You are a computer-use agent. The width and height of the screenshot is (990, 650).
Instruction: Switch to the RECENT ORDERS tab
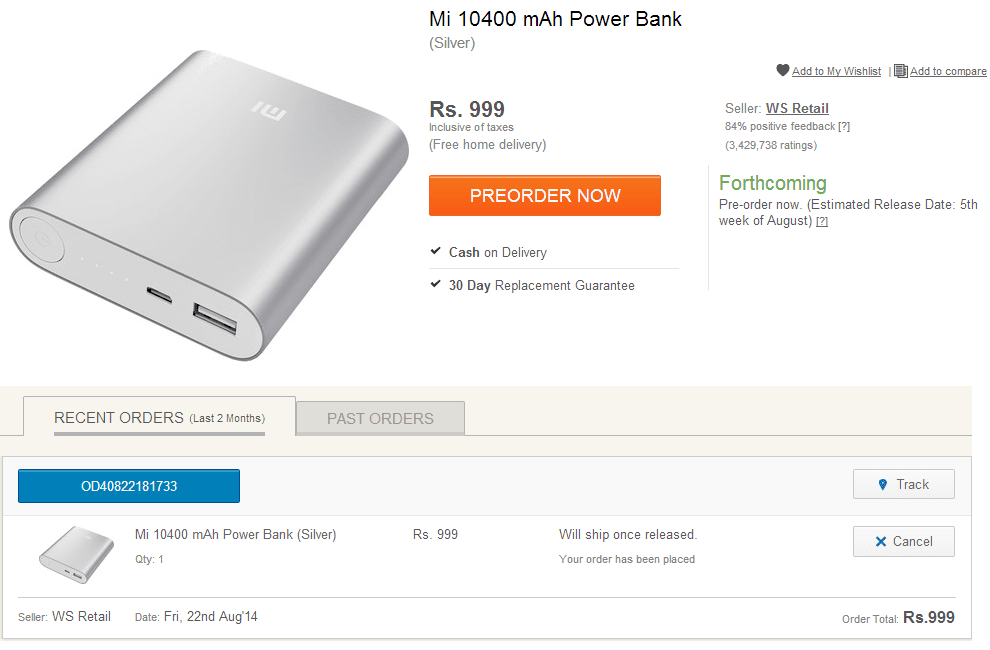coord(159,418)
